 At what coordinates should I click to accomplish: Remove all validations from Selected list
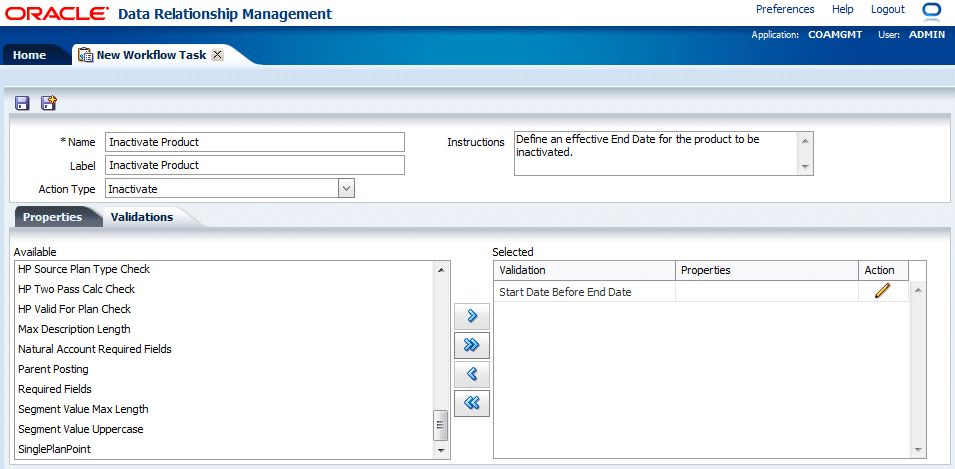click(471, 403)
